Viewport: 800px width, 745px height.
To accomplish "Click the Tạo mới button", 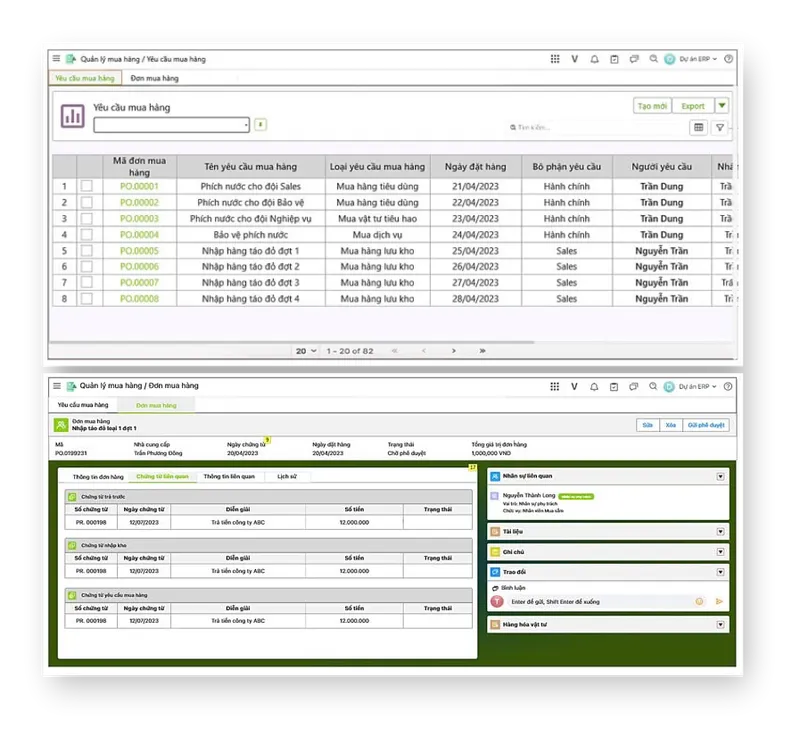I will (652, 106).
